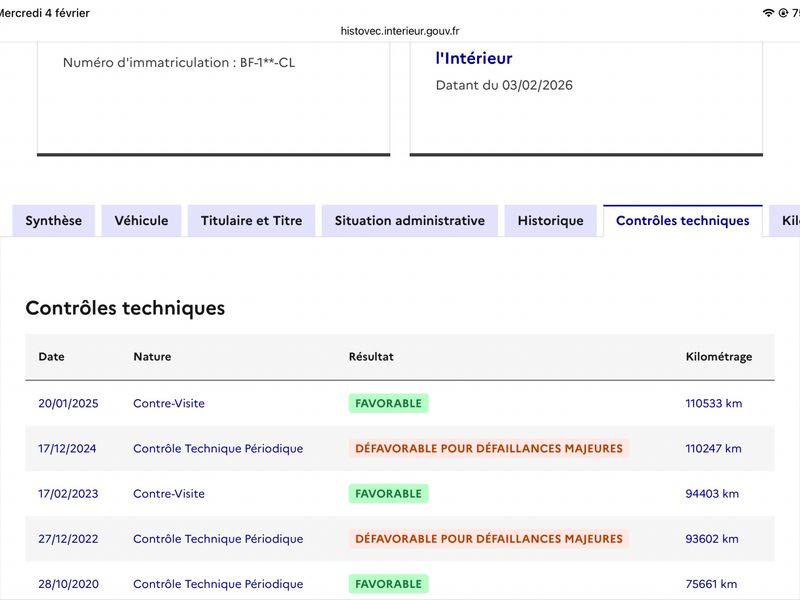Switch to the Véhicule tab
Image resolution: width=800 pixels, height=600 pixels.
141,221
